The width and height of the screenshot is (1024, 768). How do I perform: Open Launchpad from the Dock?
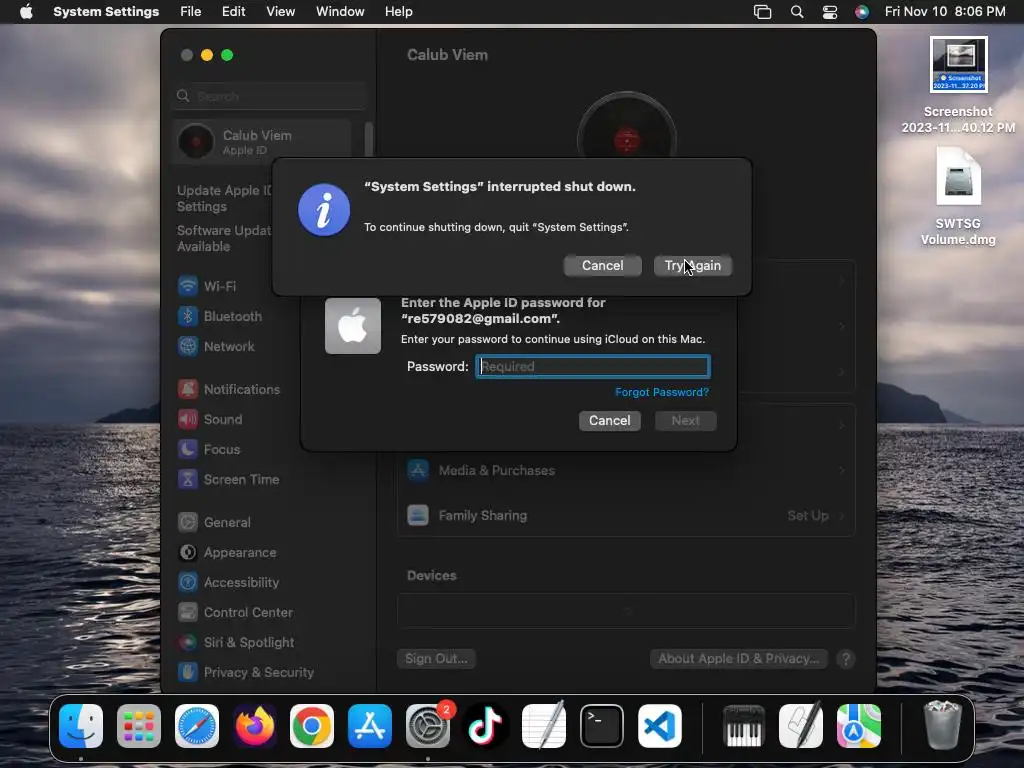pos(139,726)
